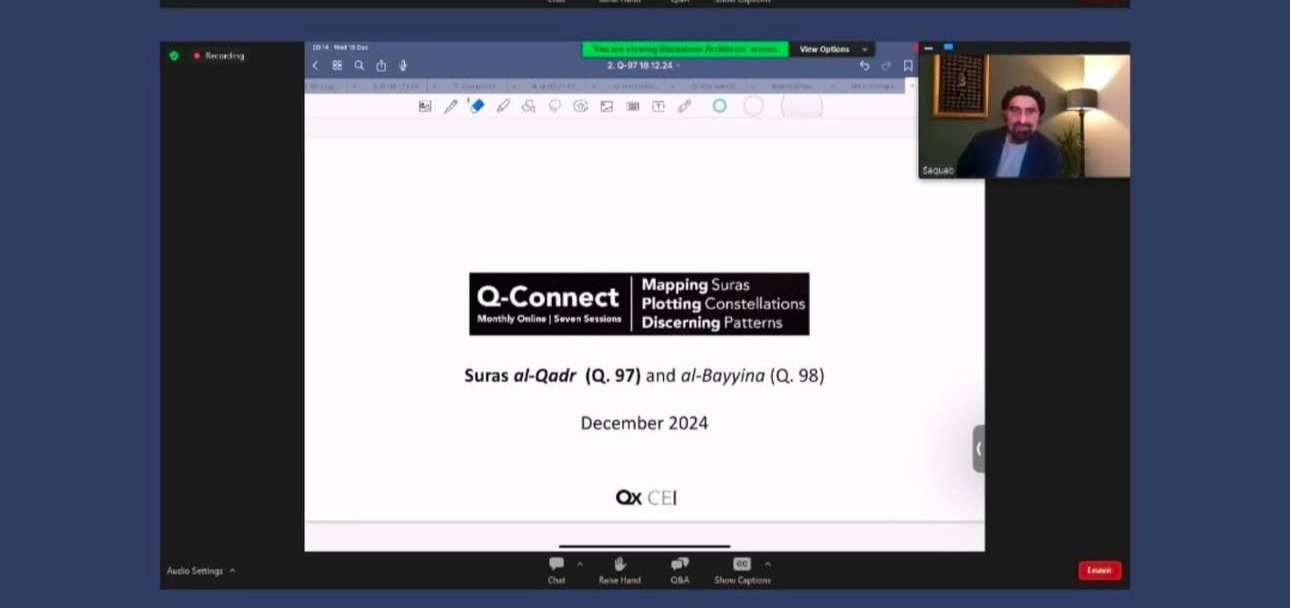This screenshot has width=1290, height=608.
Task: Click the green screen-sharing notice banner
Action: 685,49
